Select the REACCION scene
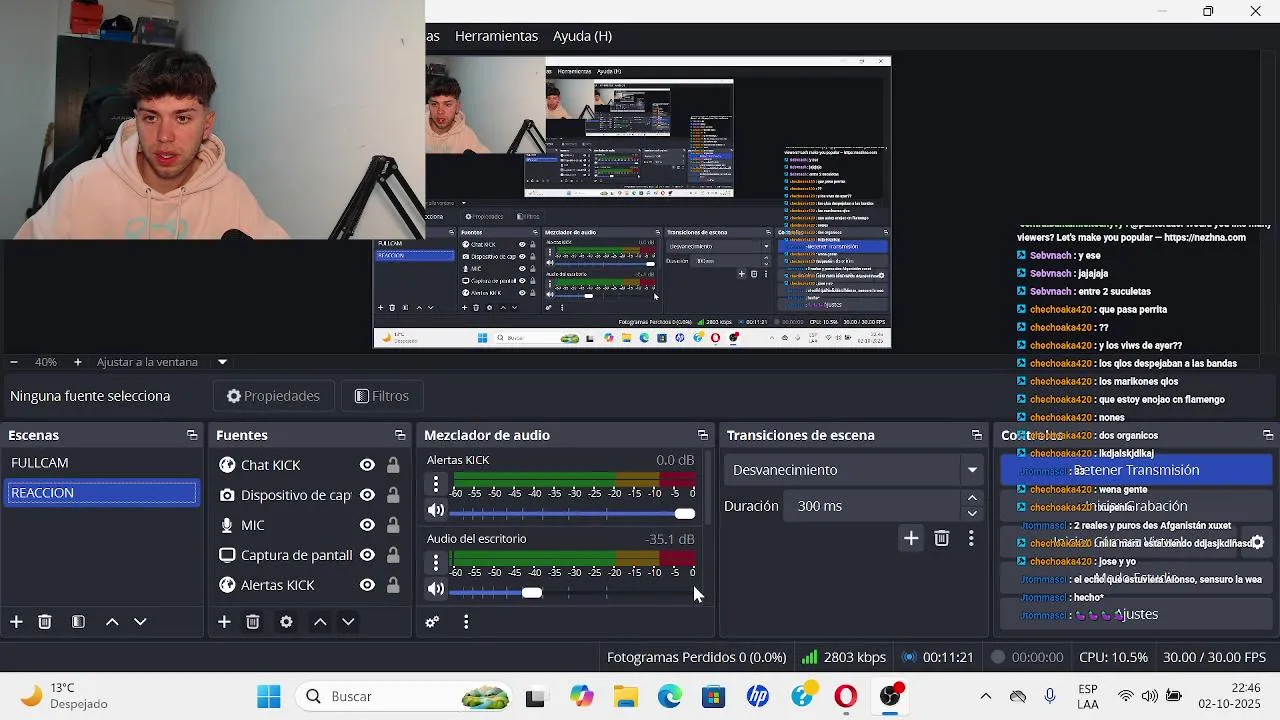This screenshot has height=720, width=1280. click(x=102, y=493)
